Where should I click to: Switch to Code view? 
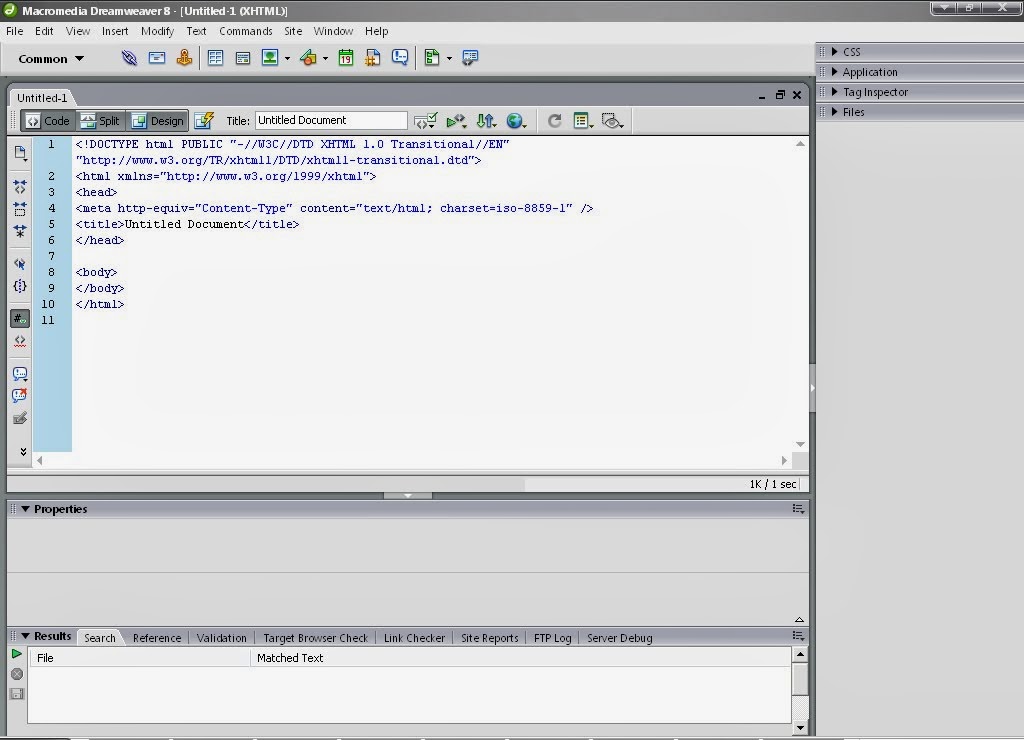[48, 121]
